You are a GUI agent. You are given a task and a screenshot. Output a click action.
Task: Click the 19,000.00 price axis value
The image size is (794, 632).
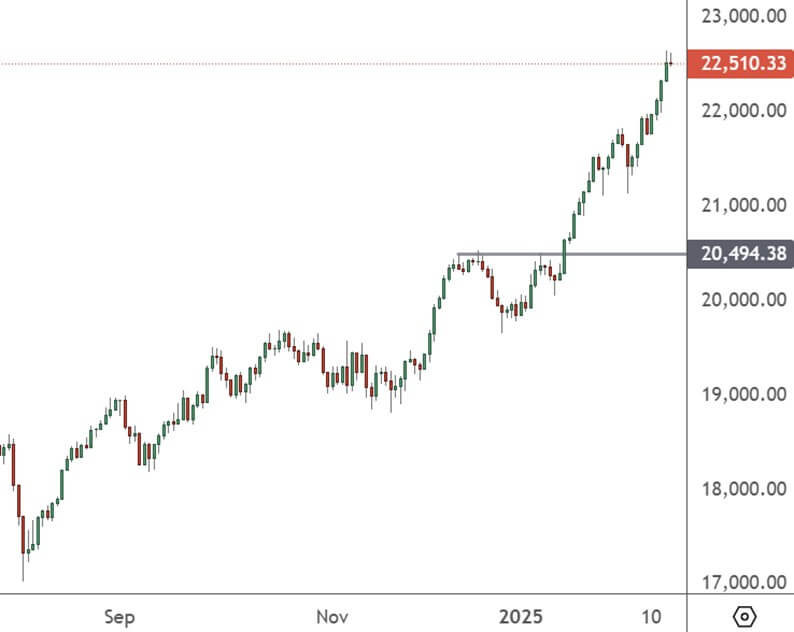pos(743,394)
